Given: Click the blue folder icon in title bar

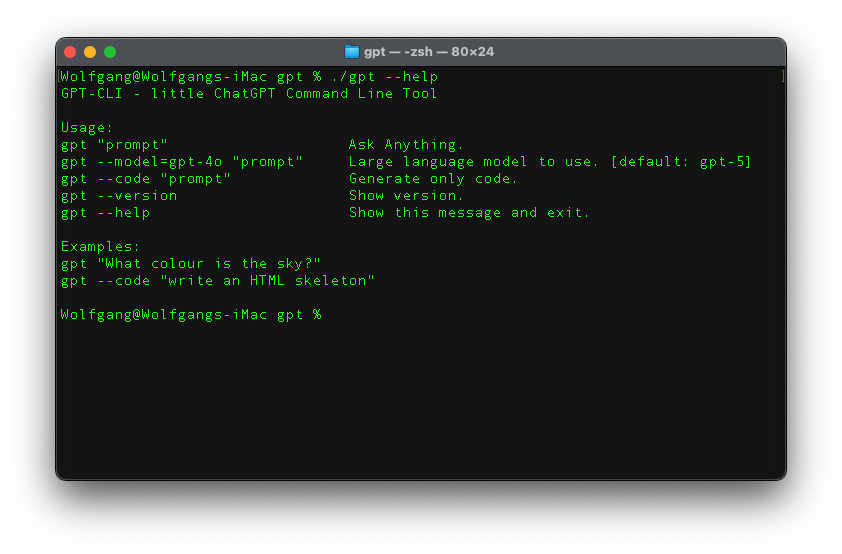Looking at the screenshot, I should point(352,52).
